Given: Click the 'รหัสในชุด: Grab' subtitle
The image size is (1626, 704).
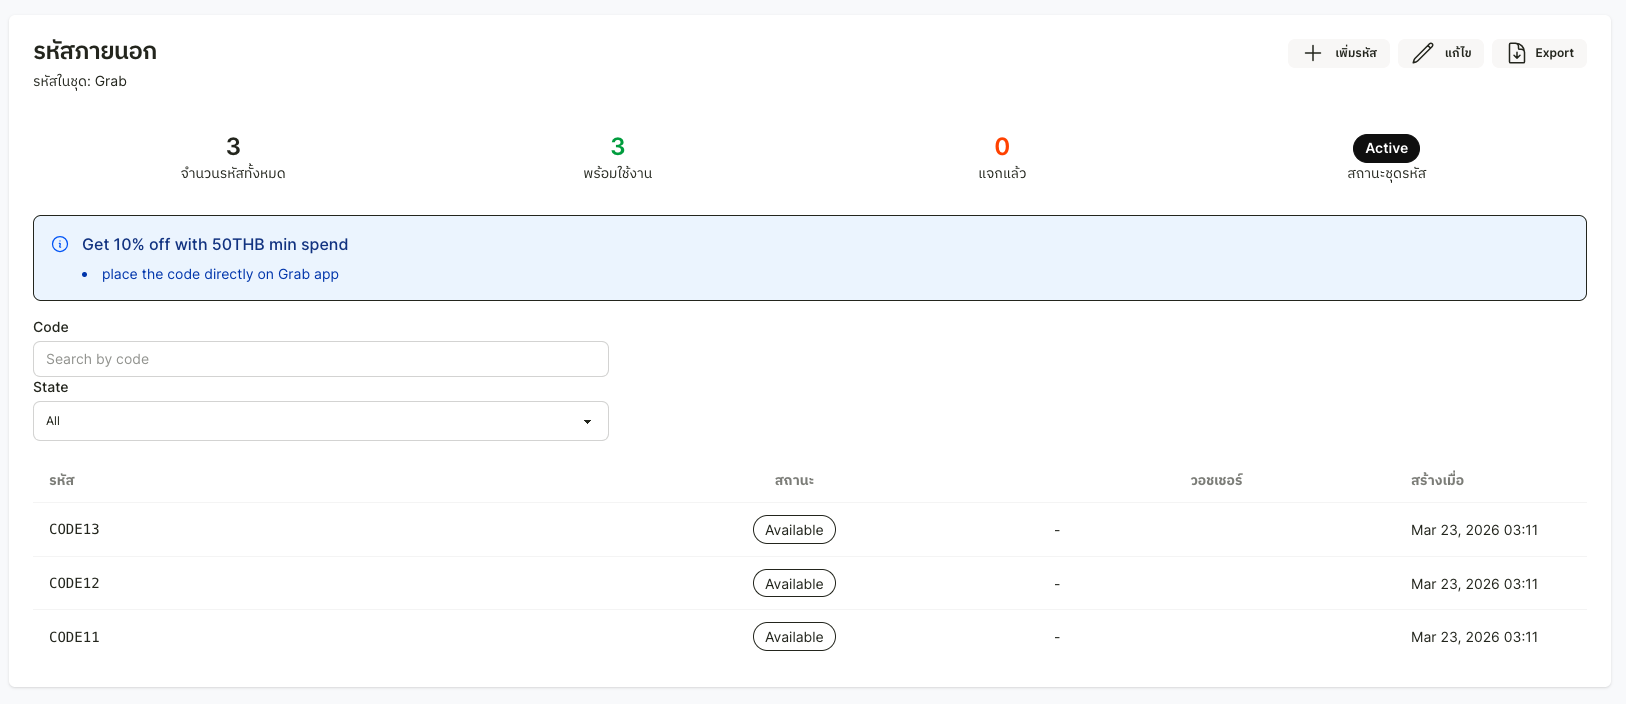Looking at the screenshot, I should coord(80,81).
